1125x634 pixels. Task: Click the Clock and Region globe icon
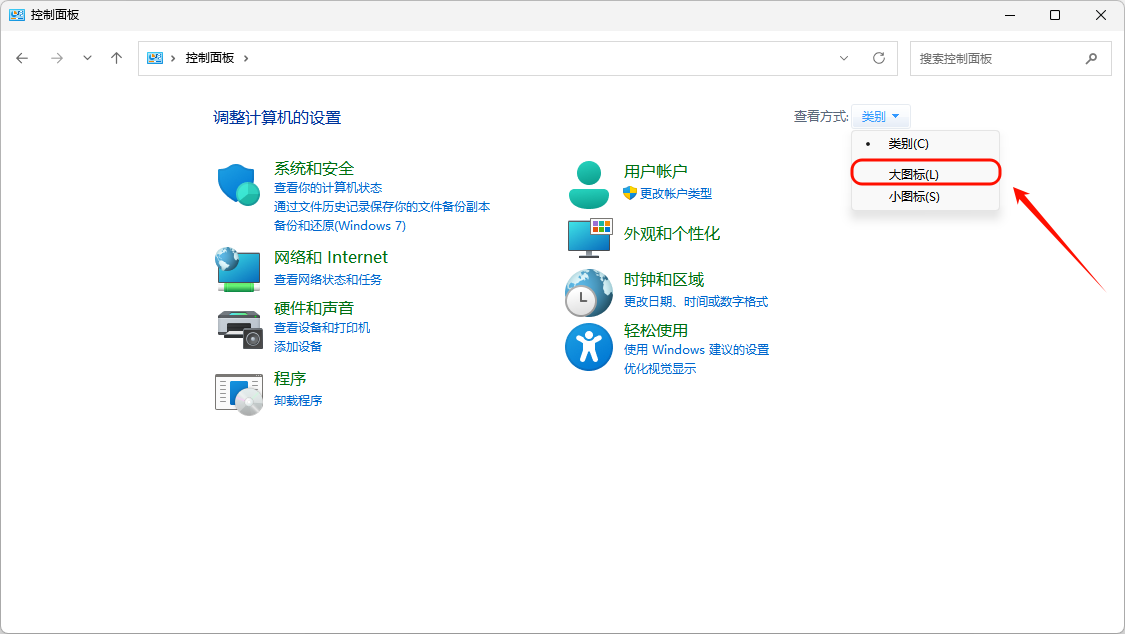pyautogui.click(x=589, y=293)
